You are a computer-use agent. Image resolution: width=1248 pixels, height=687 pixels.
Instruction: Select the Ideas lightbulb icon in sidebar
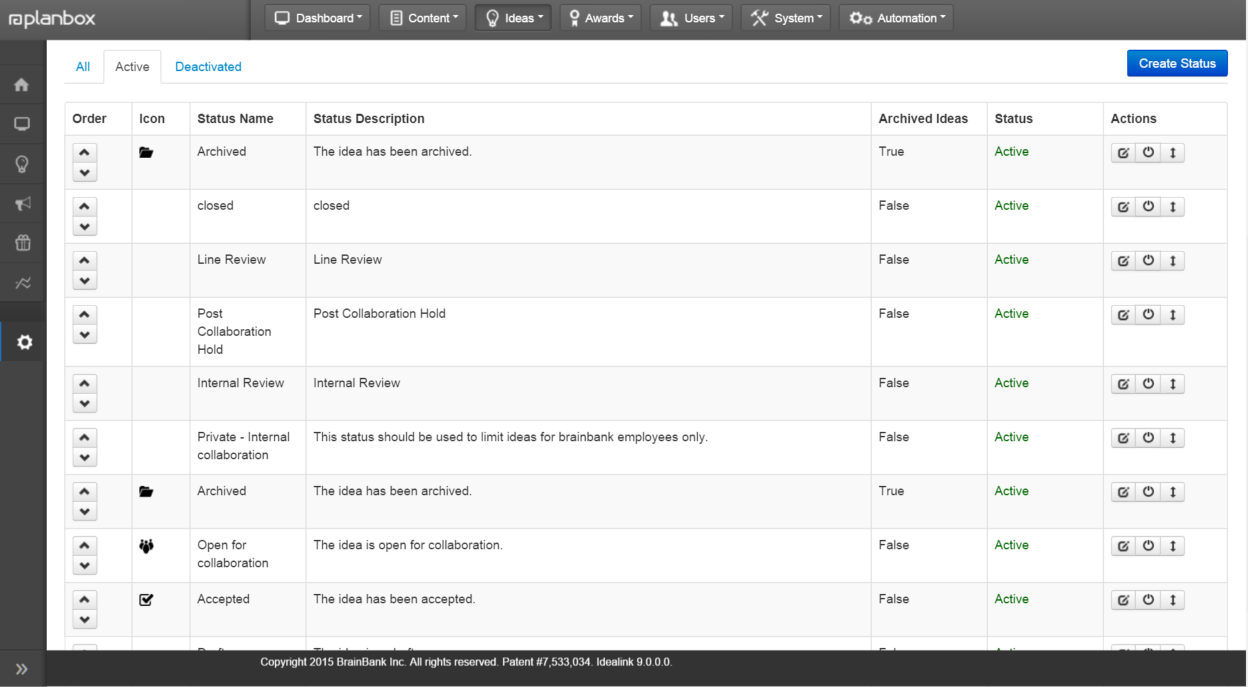[x=22, y=163]
